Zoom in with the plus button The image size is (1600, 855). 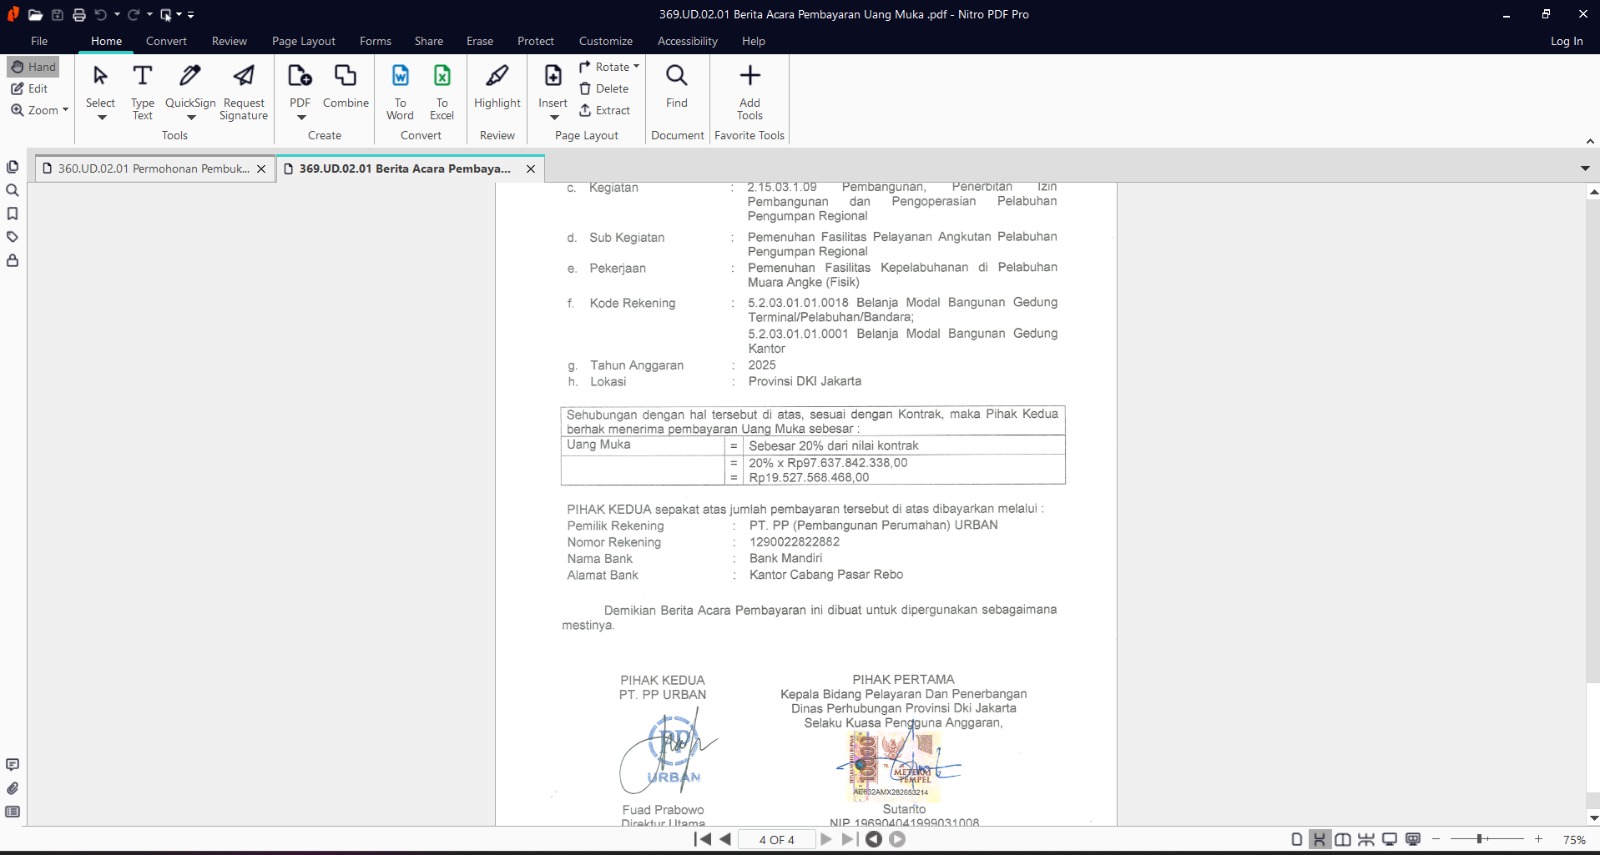pos(1538,840)
